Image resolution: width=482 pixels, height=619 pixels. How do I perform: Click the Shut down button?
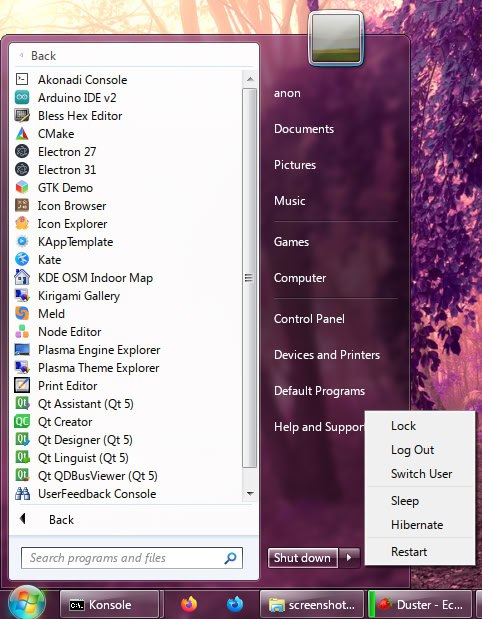(303, 558)
